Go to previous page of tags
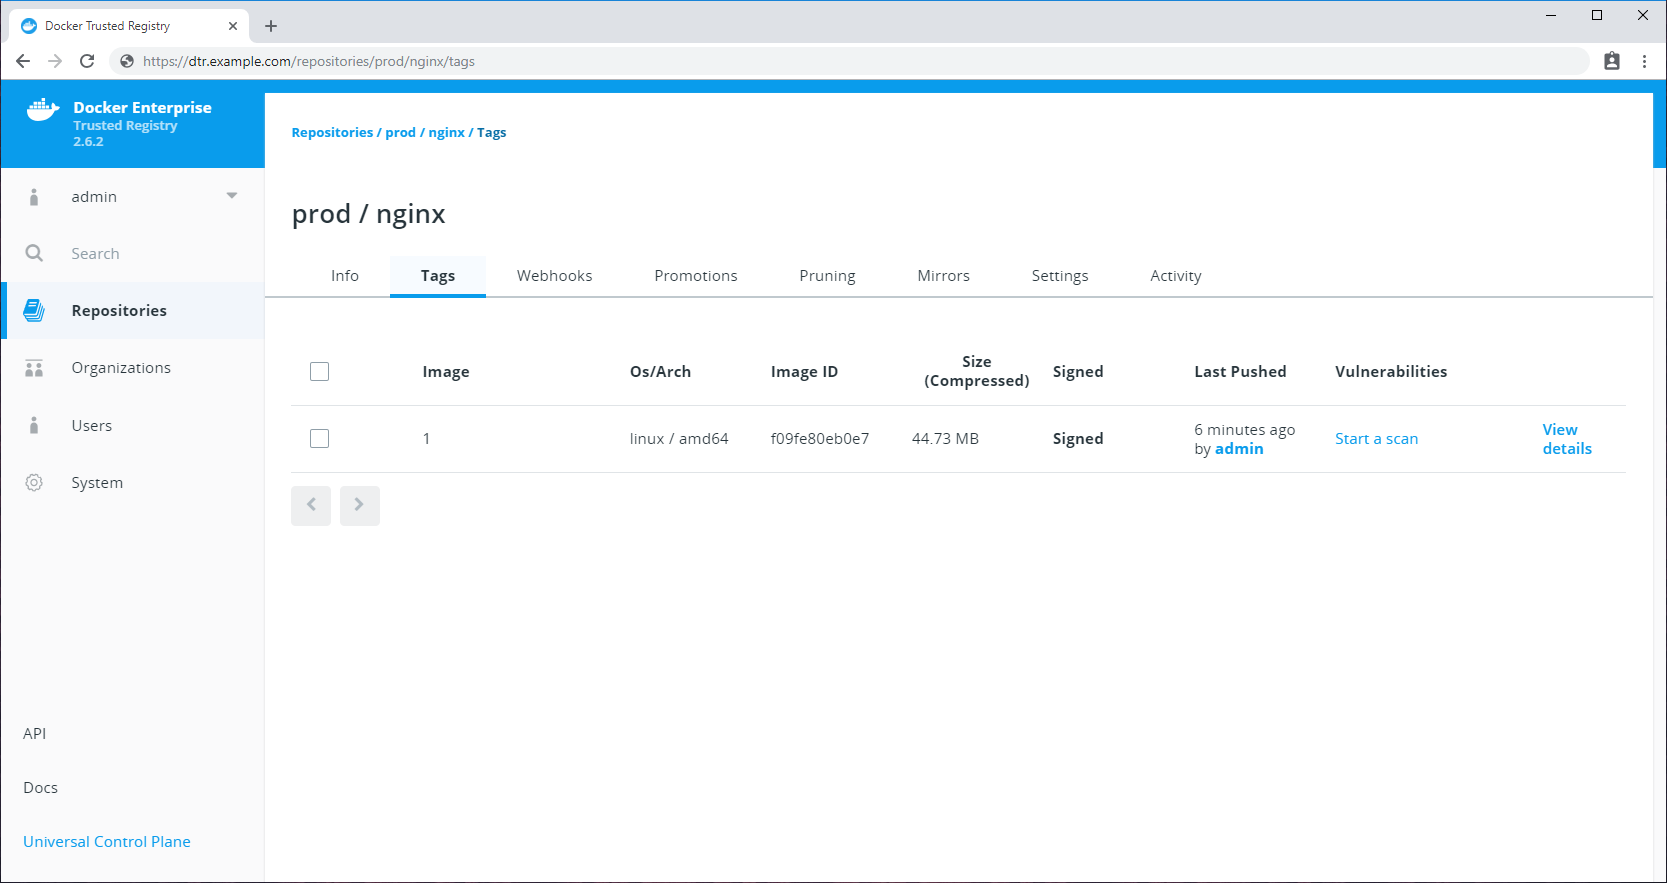 pos(311,505)
